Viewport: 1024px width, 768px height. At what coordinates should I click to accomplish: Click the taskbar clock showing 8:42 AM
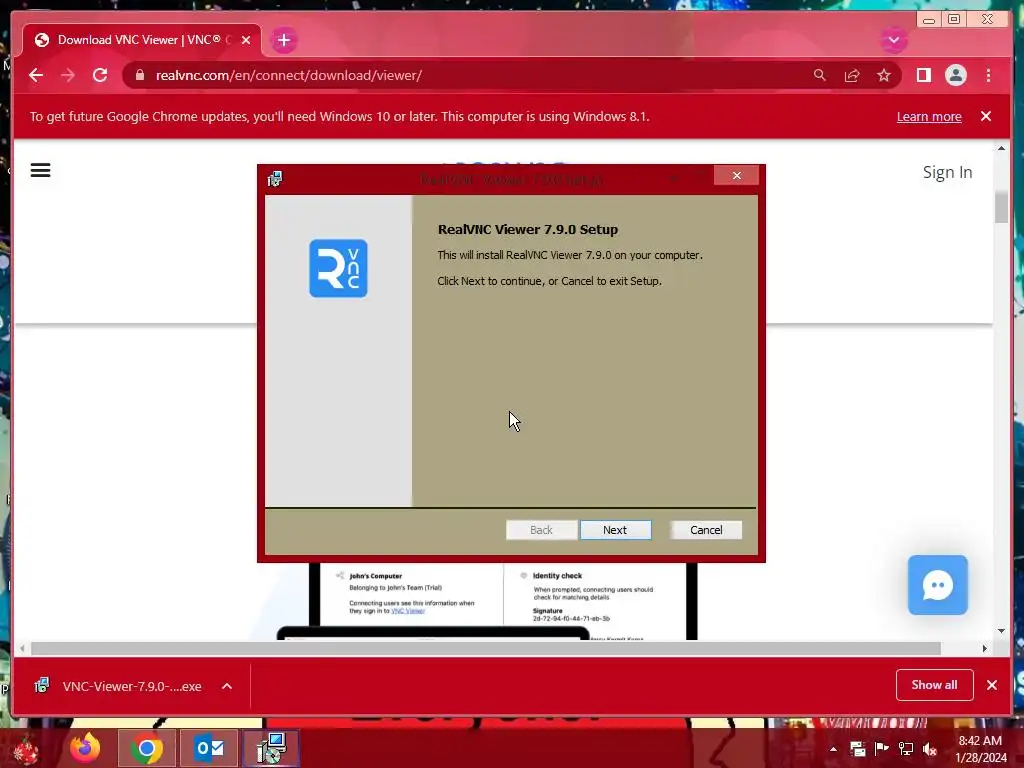coord(980,749)
